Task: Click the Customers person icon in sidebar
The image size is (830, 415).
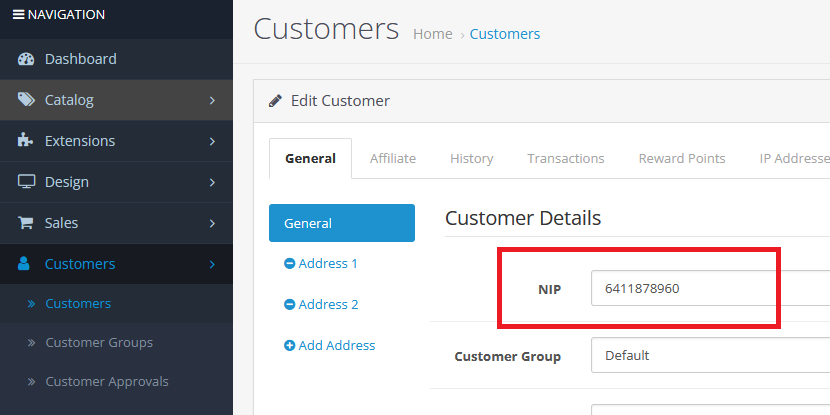Action: tap(24, 264)
